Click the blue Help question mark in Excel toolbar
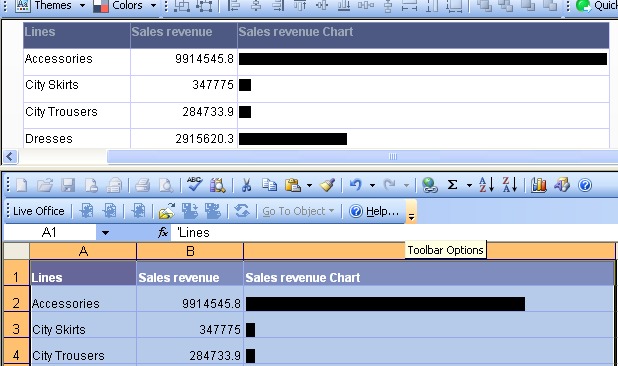This screenshot has height=366, width=618. (585, 185)
